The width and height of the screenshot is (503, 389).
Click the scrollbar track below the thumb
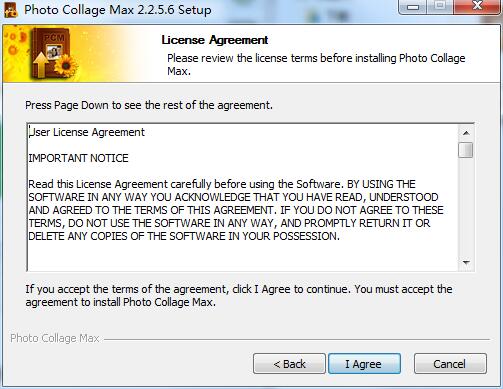pyautogui.click(x=466, y=207)
